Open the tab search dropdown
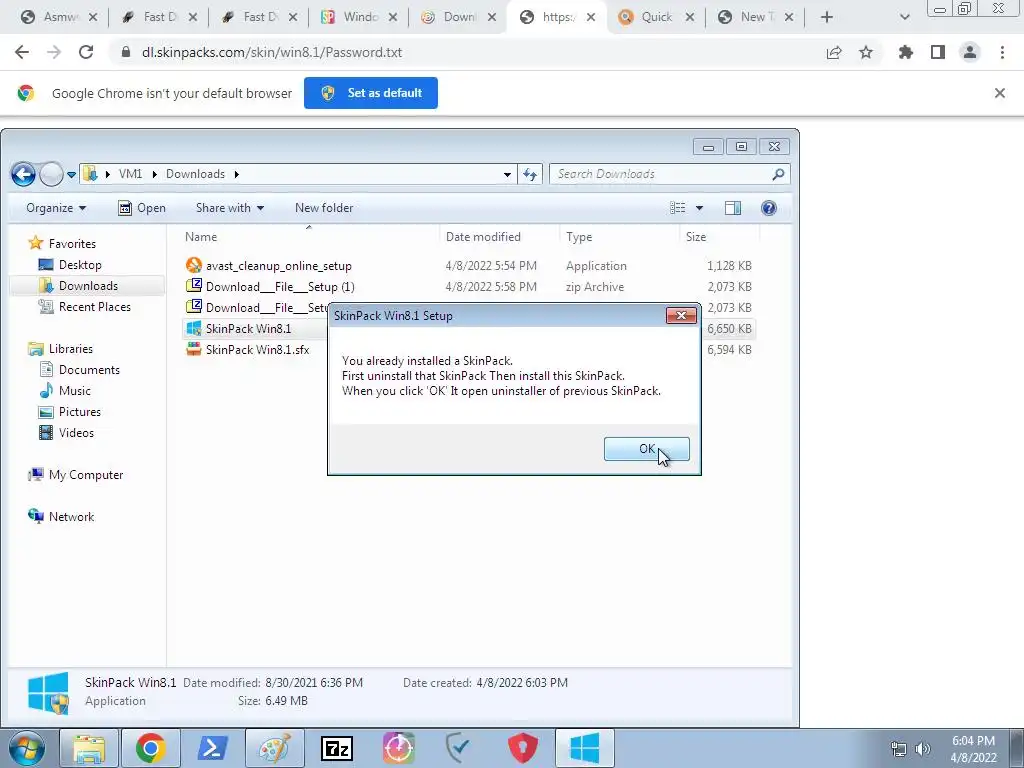Screen dimensions: 1024x768 tap(904, 17)
